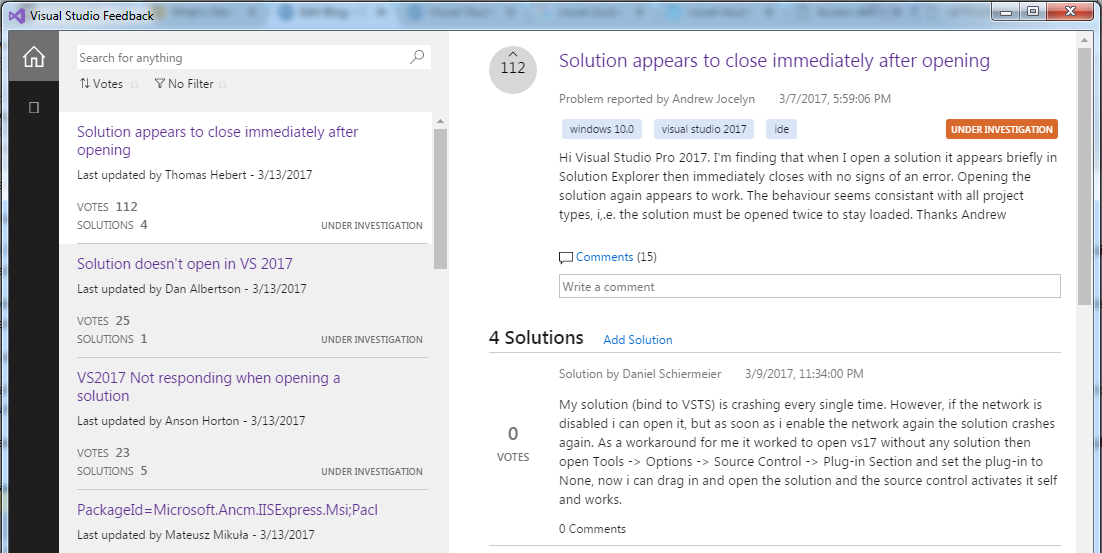Click the Write a comment field
Screen dimensions: 1102x553
810,287
